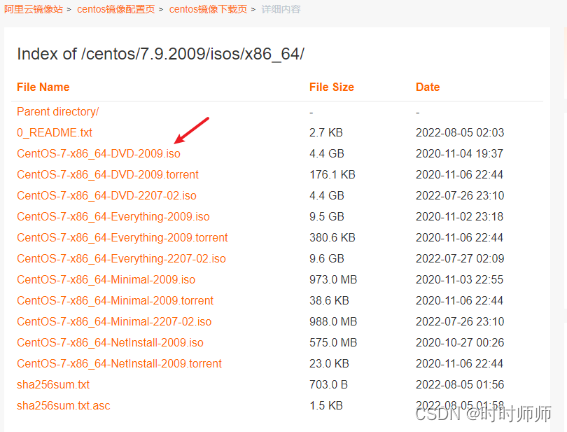This screenshot has height=432, width=567.
Task: Select the 38.6 KB size value
Action: click(329, 300)
